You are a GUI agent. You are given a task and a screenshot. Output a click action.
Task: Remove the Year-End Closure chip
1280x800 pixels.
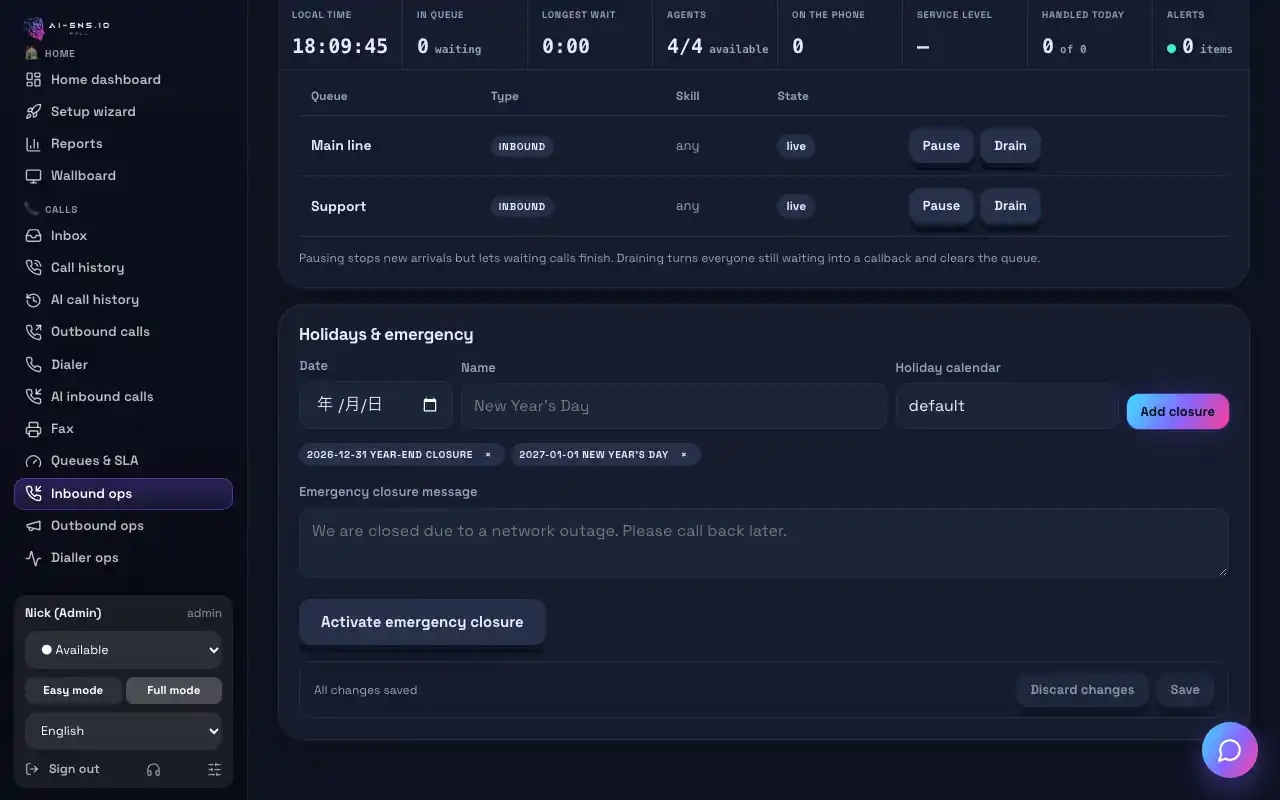(x=488, y=455)
